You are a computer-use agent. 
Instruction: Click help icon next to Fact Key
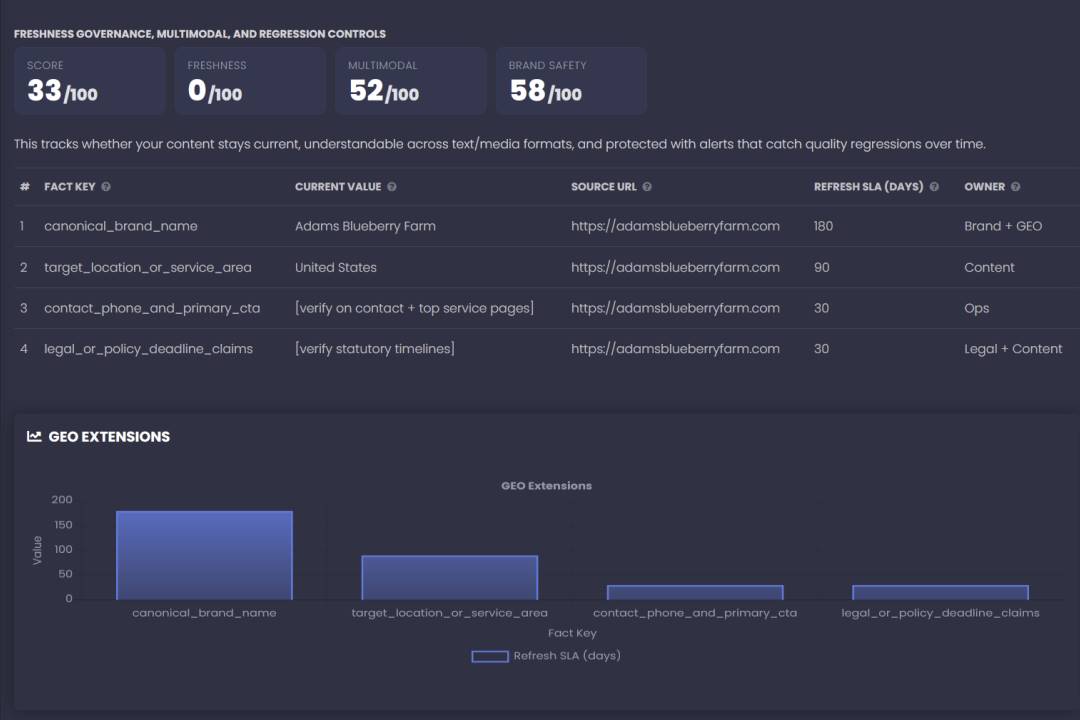click(x=106, y=187)
